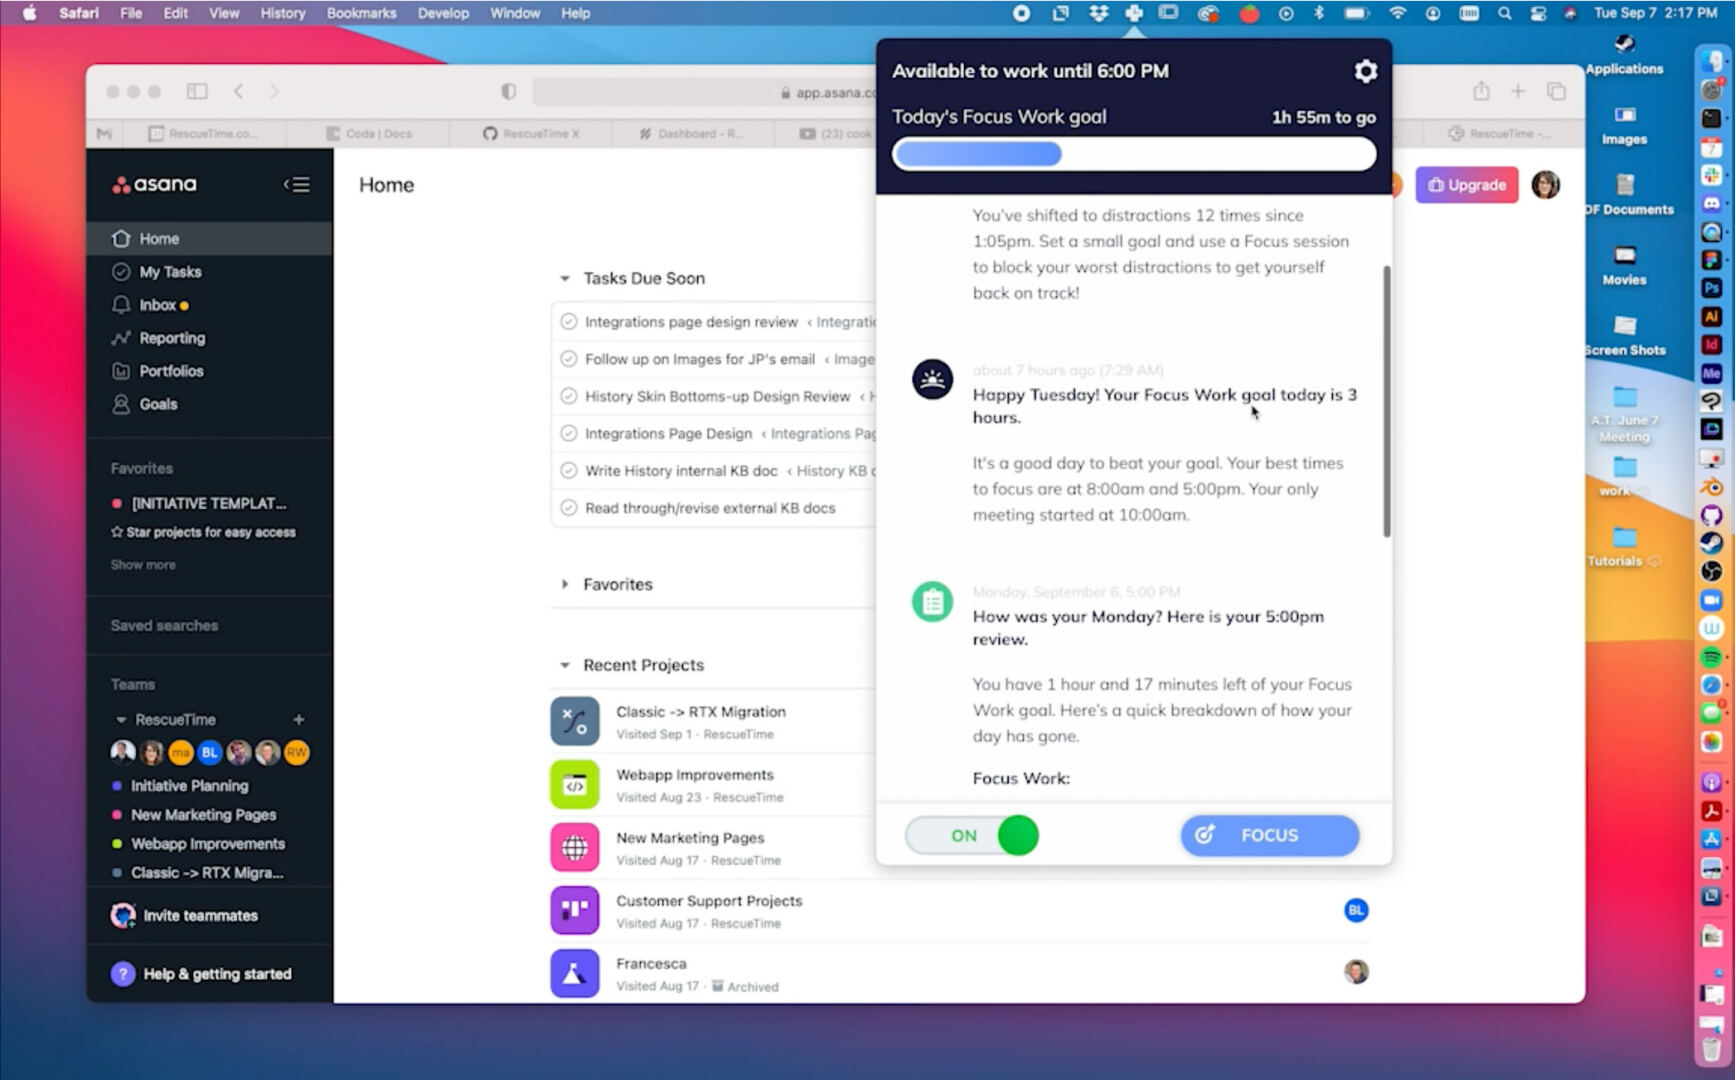Show Safari tab overview icon
The image size is (1735, 1080).
coord(1556,91)
